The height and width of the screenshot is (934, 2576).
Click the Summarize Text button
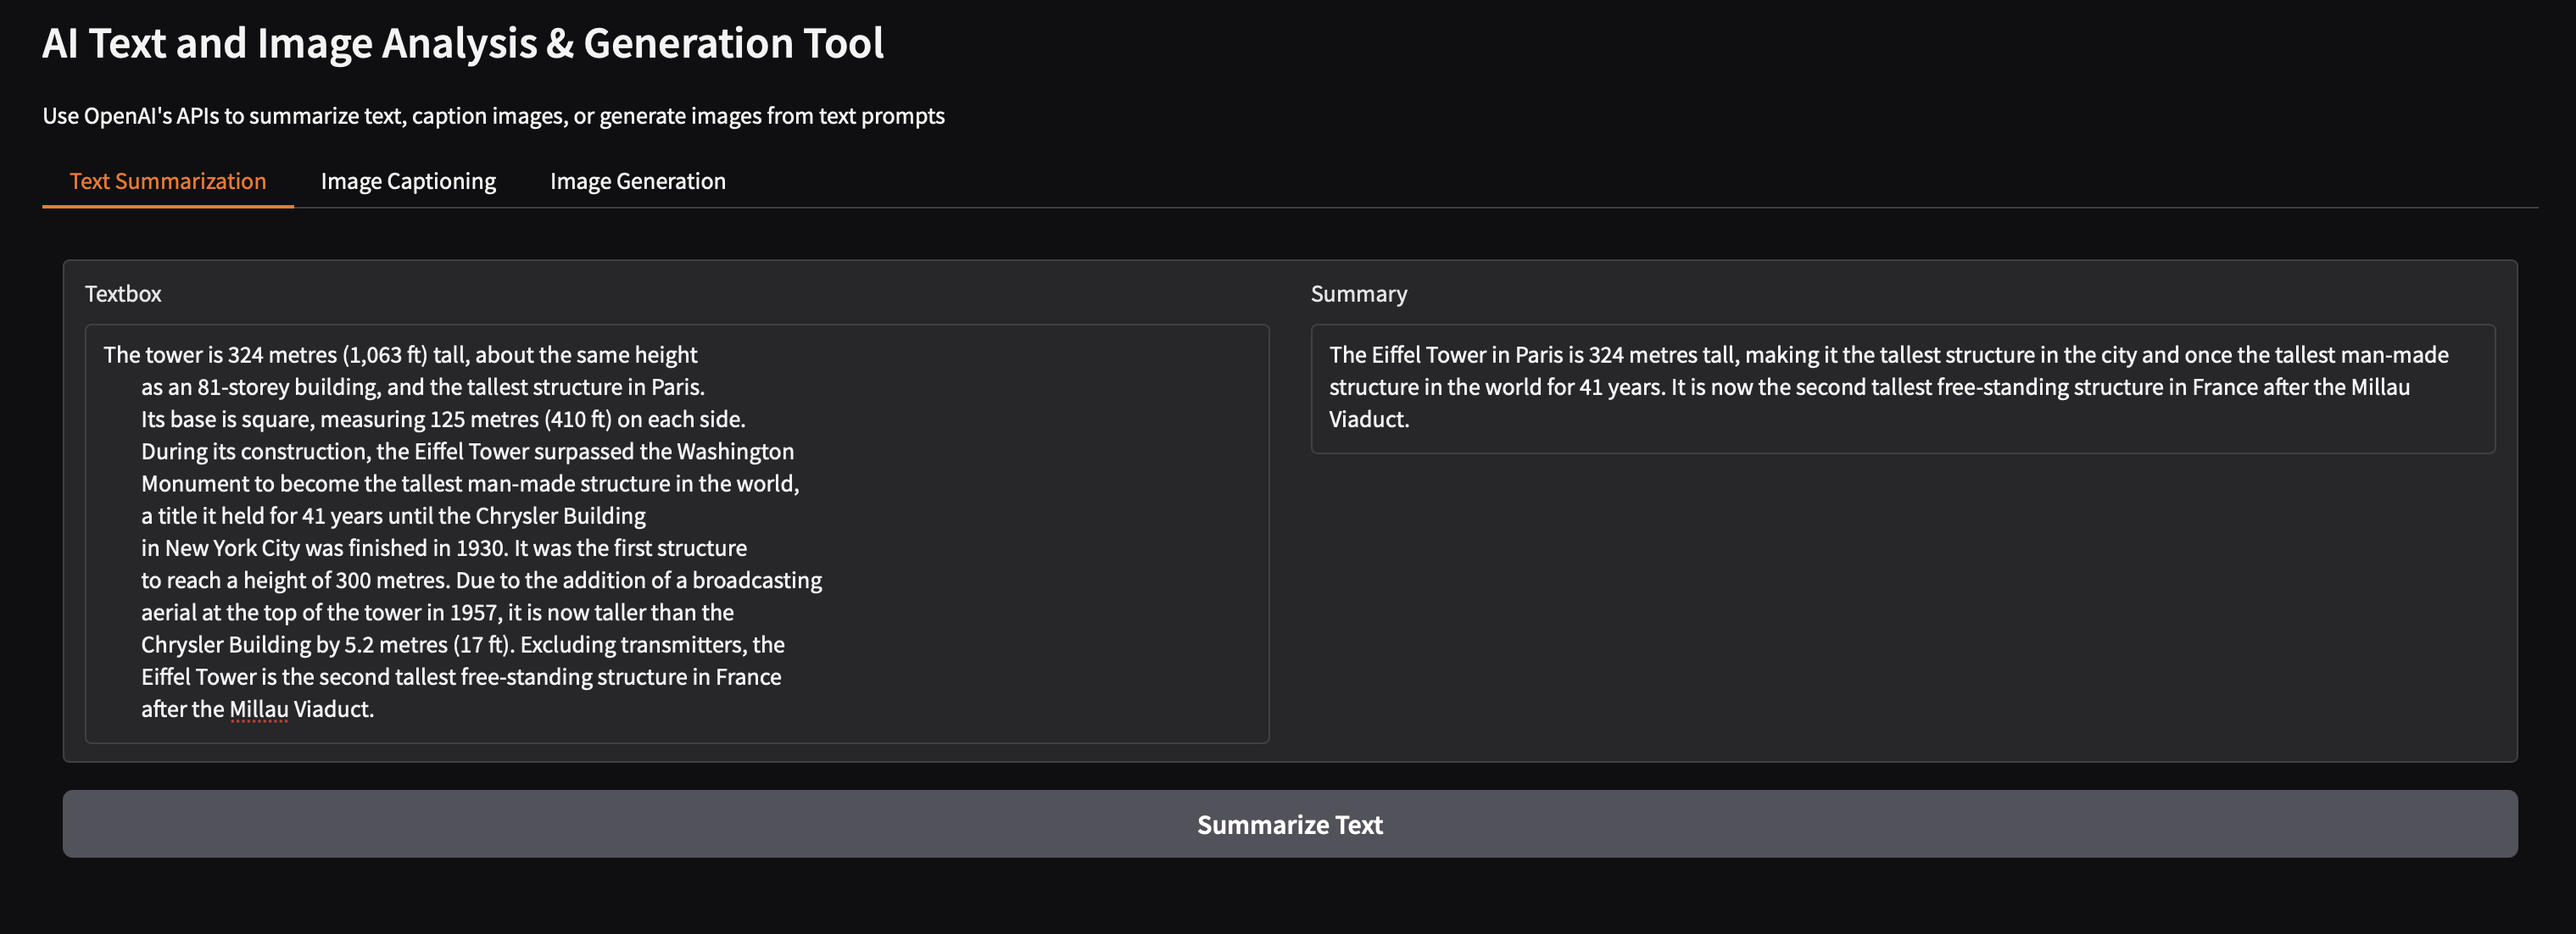(x=1289, y=824)
